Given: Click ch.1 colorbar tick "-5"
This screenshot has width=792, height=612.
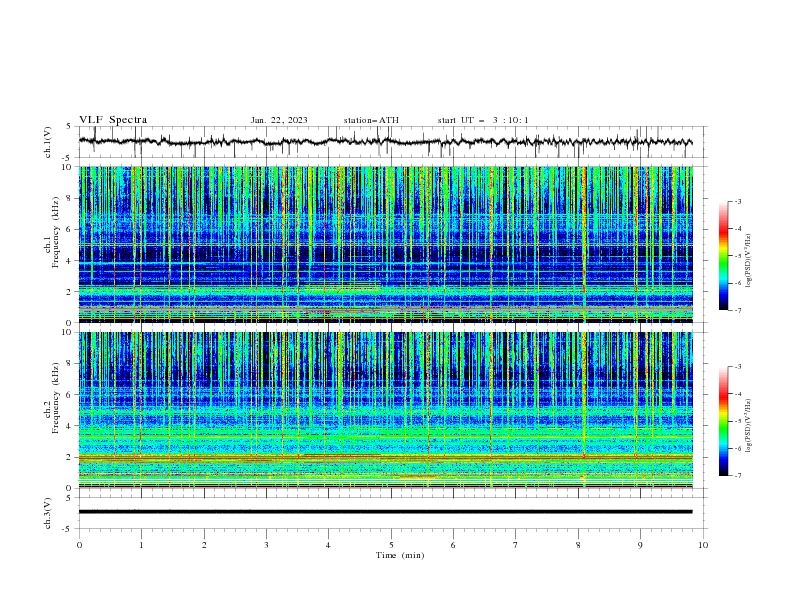Looking at the screenshot, I should coord(738,256).
